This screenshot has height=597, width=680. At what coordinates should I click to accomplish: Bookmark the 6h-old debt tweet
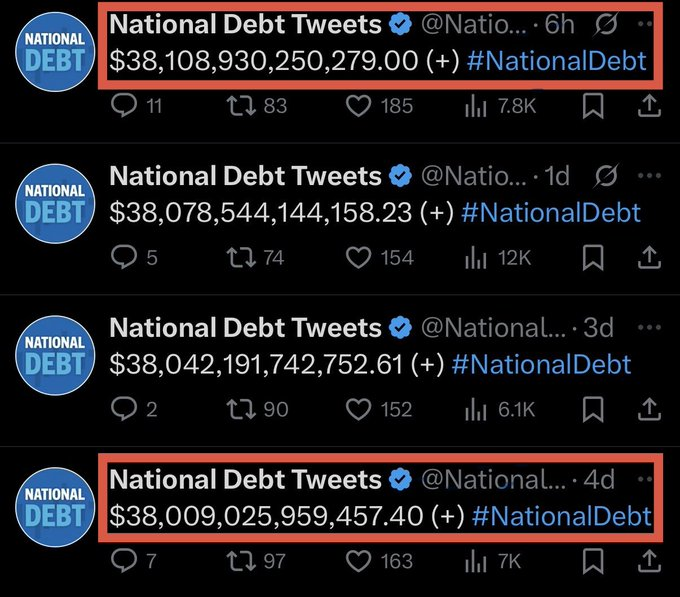(592, 105)
